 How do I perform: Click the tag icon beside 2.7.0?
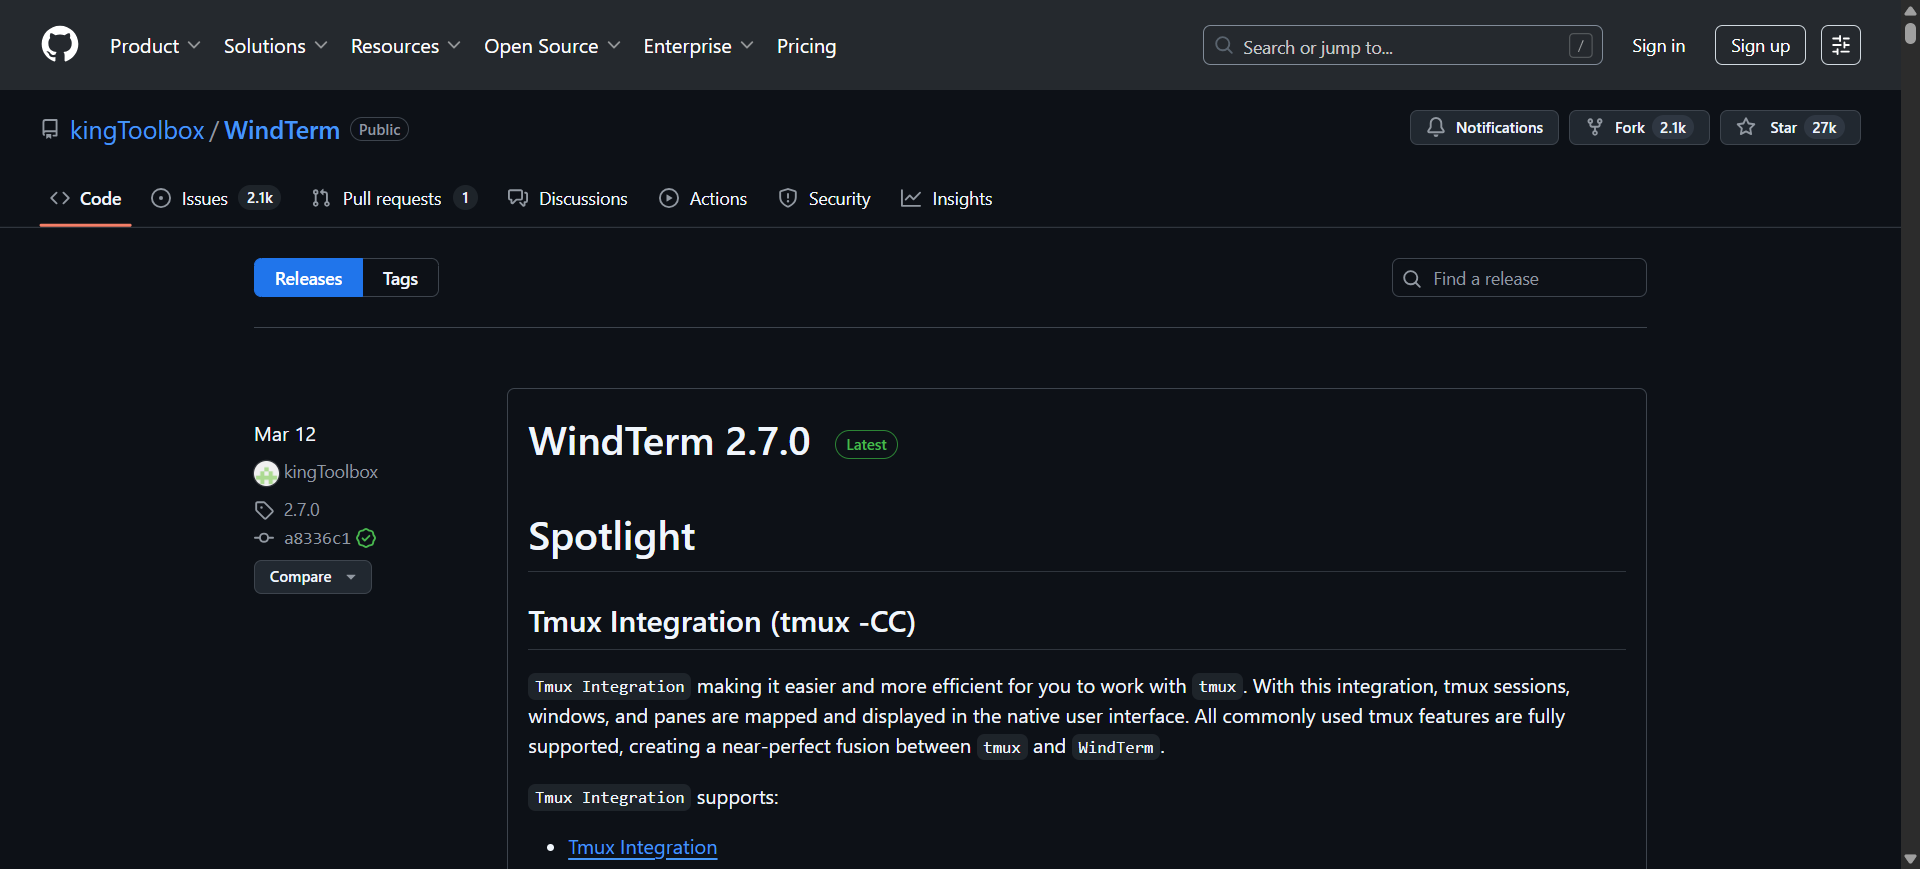pos(264,510)
